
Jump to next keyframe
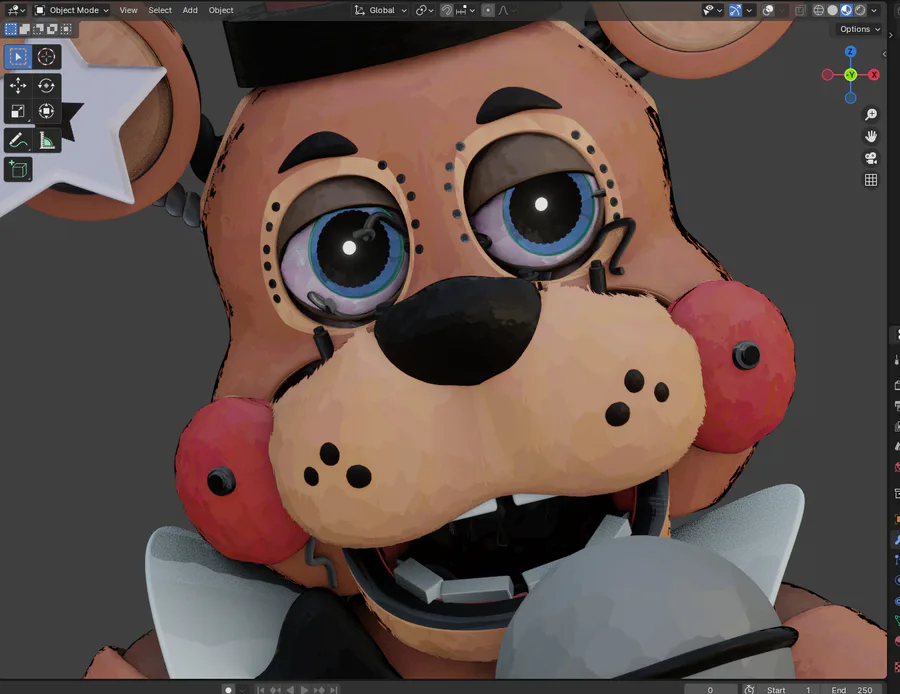pyautogui.click(x=319, y=689)
